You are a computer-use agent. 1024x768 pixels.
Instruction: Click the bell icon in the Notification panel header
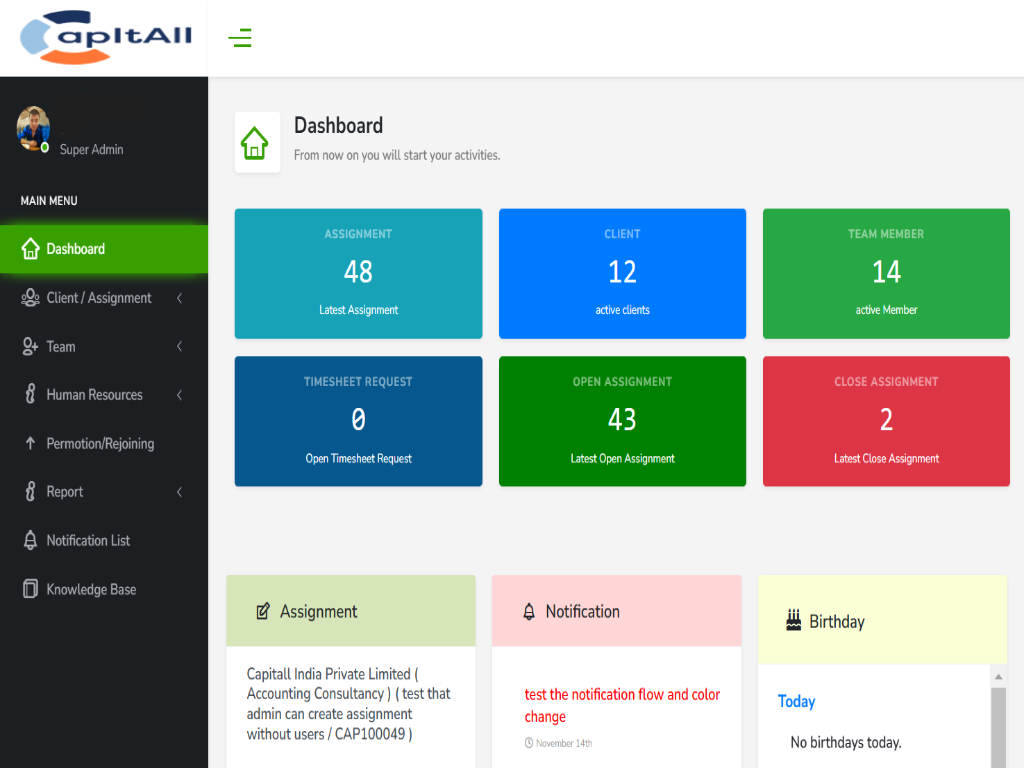[x=529, y=611]
